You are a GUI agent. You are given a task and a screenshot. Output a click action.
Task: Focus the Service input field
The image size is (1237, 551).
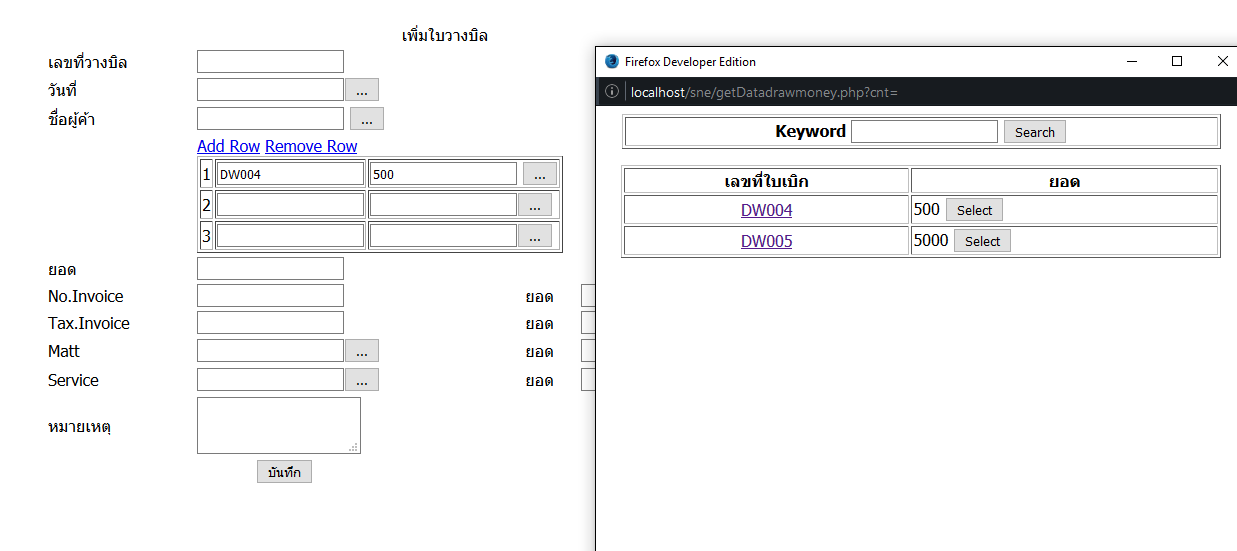point(270,380)
